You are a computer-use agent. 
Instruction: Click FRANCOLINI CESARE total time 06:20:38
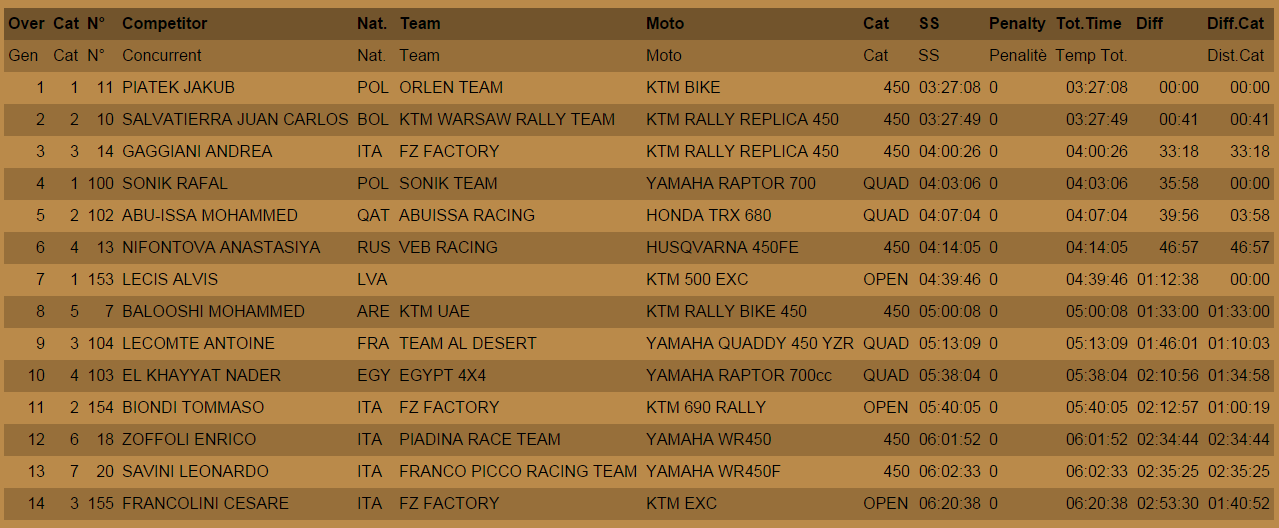[x=1096, y=503]
